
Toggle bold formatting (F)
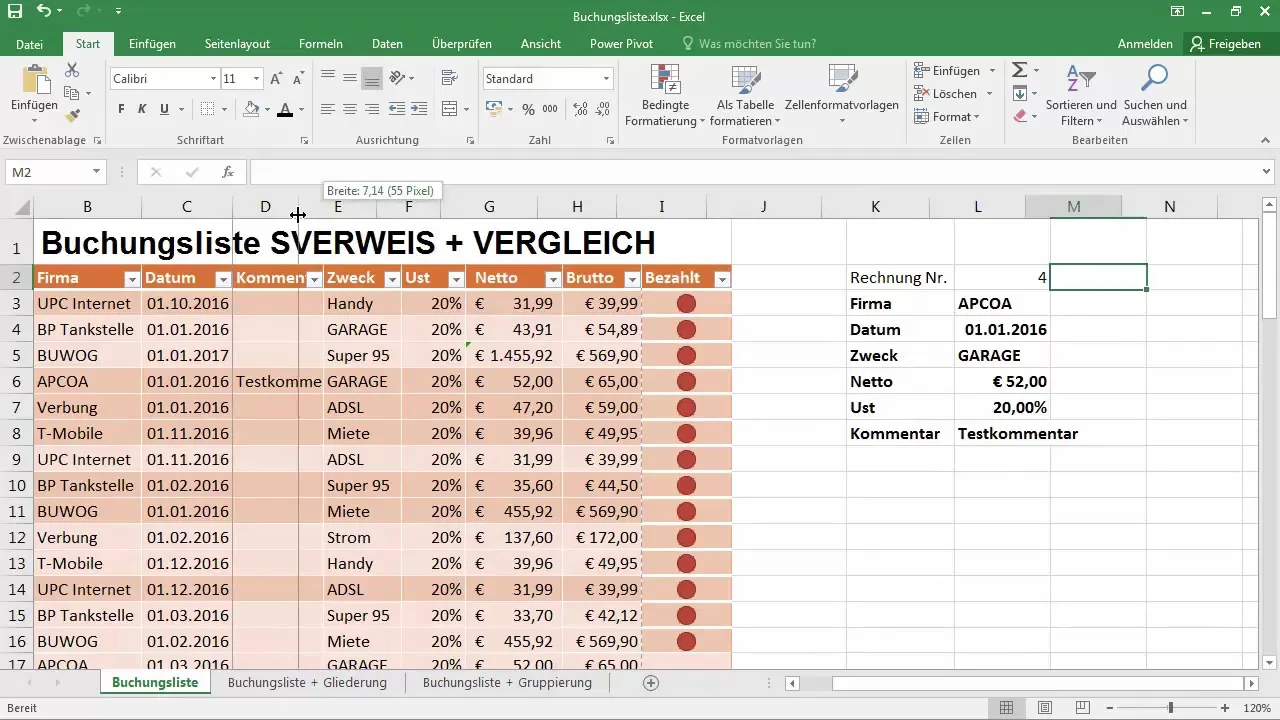[x=121, y=109]
